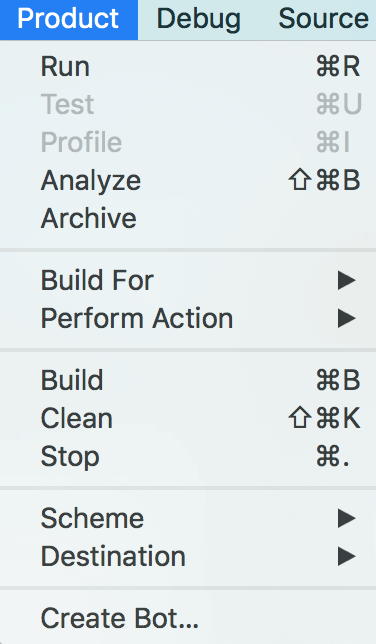Open the Product menu in menu bar

(x=69, y=19)
